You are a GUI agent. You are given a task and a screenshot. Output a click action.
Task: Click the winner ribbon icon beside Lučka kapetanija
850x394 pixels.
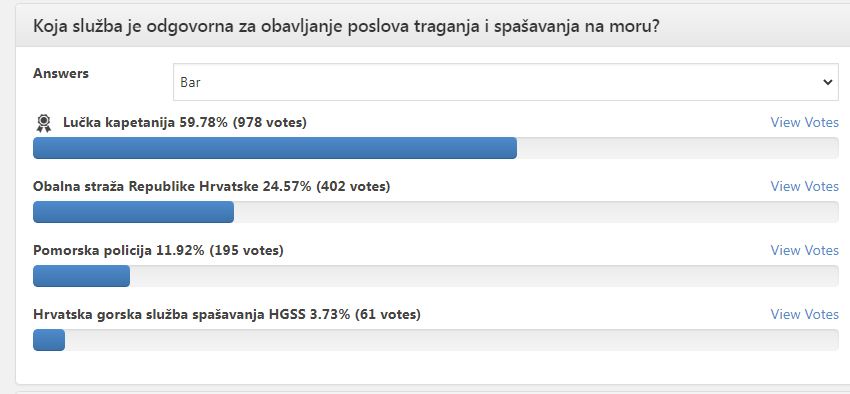click(43, 124)
